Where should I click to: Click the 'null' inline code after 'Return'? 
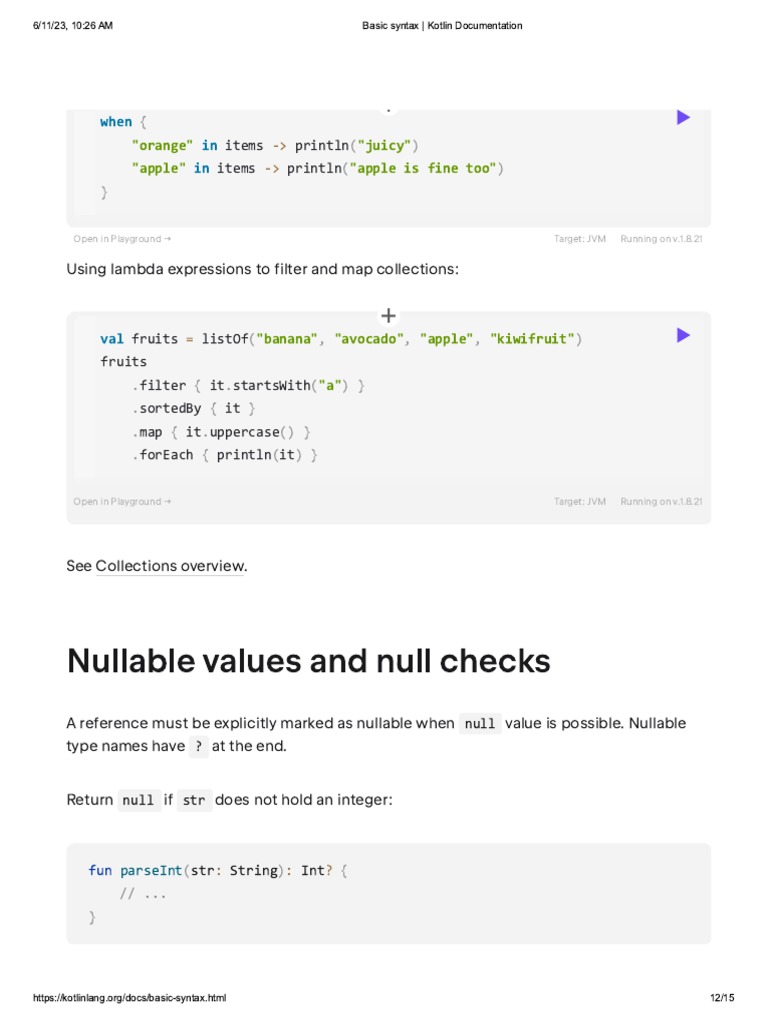click(138, 801)
